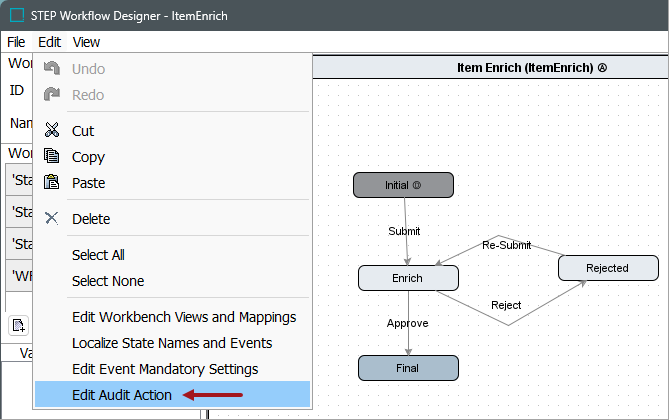Open the File menu
The height and width of the screenshot is (420, 669).
[x=16, y=42]
